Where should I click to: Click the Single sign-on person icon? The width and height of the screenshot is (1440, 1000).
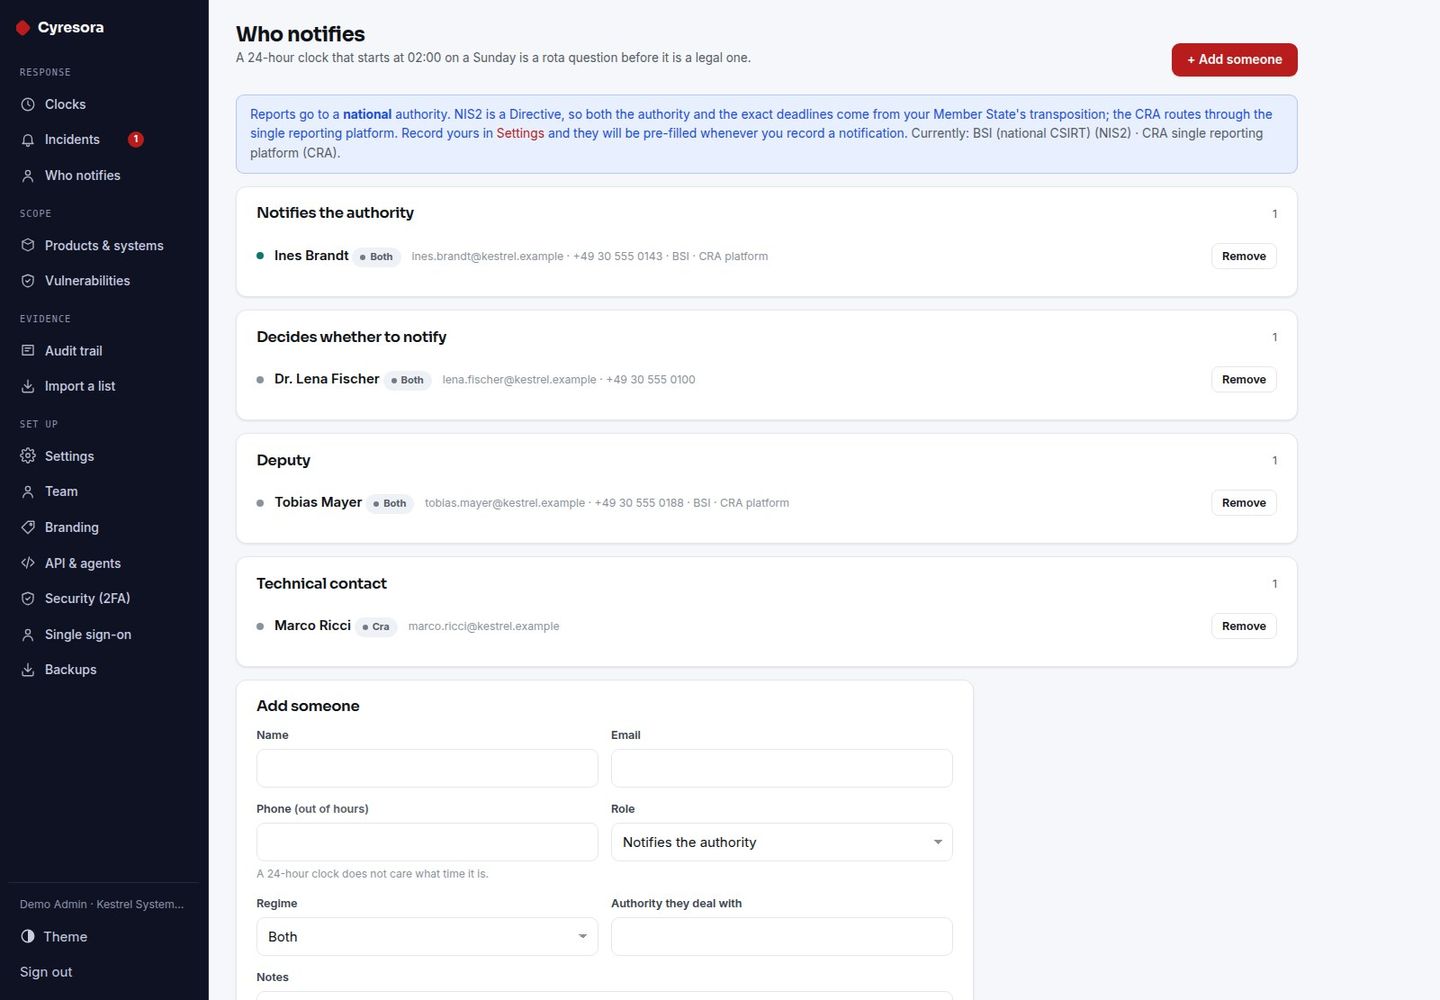(28, 635)
